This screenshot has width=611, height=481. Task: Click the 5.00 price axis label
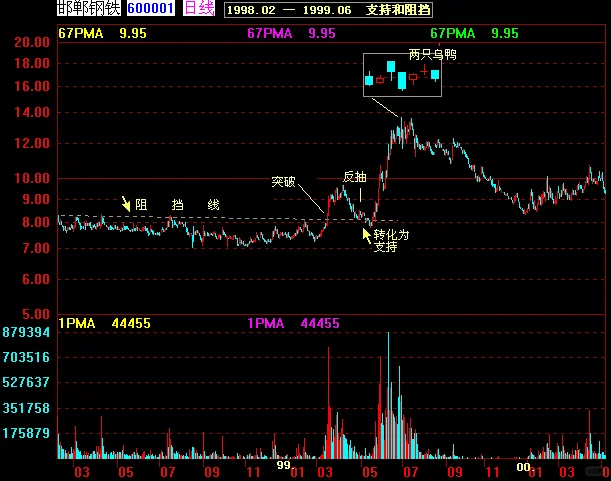pos(36,314)
